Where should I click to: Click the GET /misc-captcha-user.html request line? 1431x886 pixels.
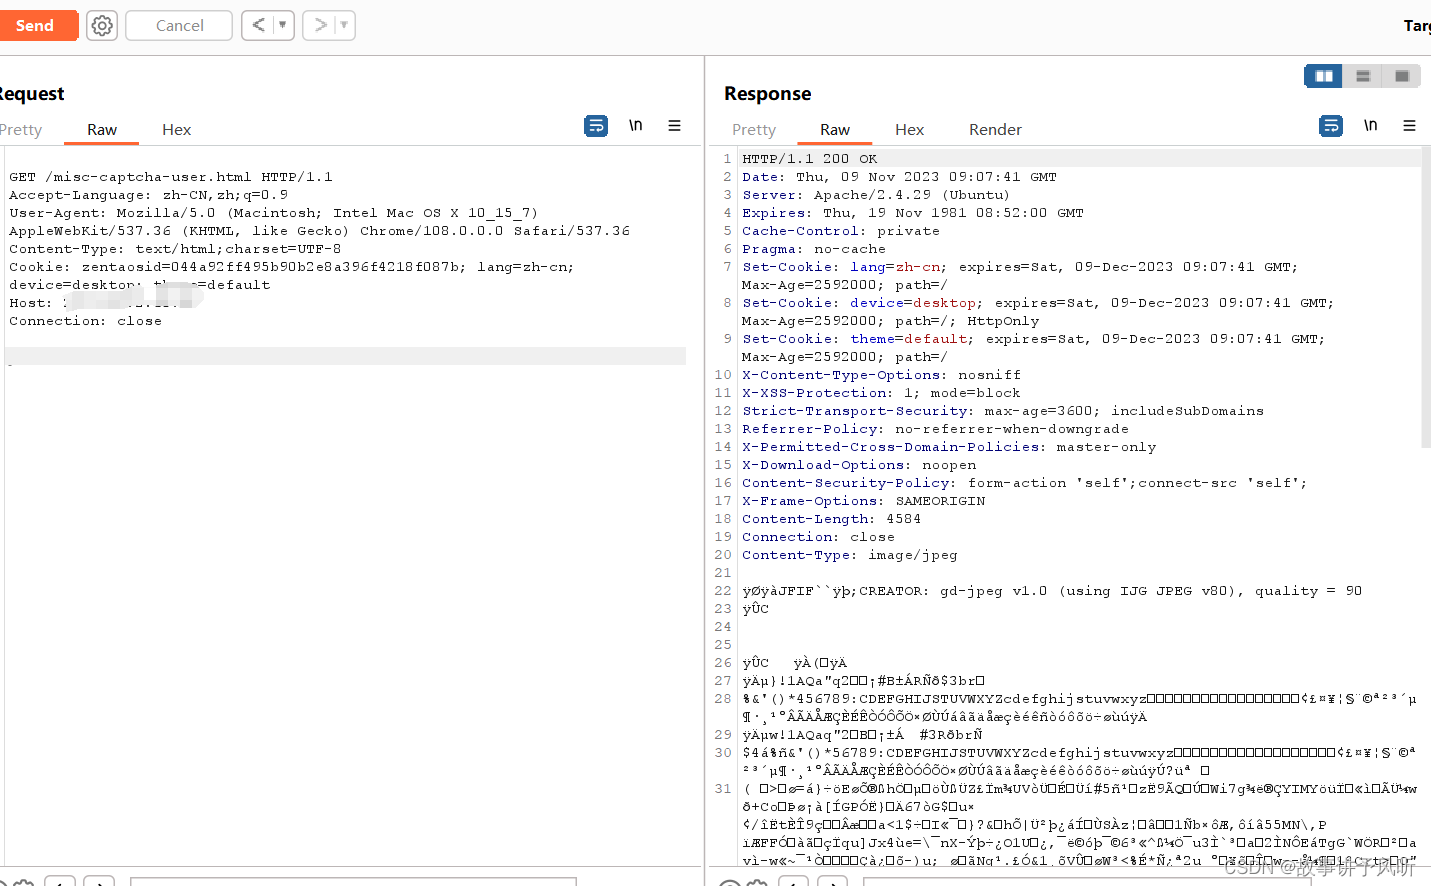tap(171, 177)
